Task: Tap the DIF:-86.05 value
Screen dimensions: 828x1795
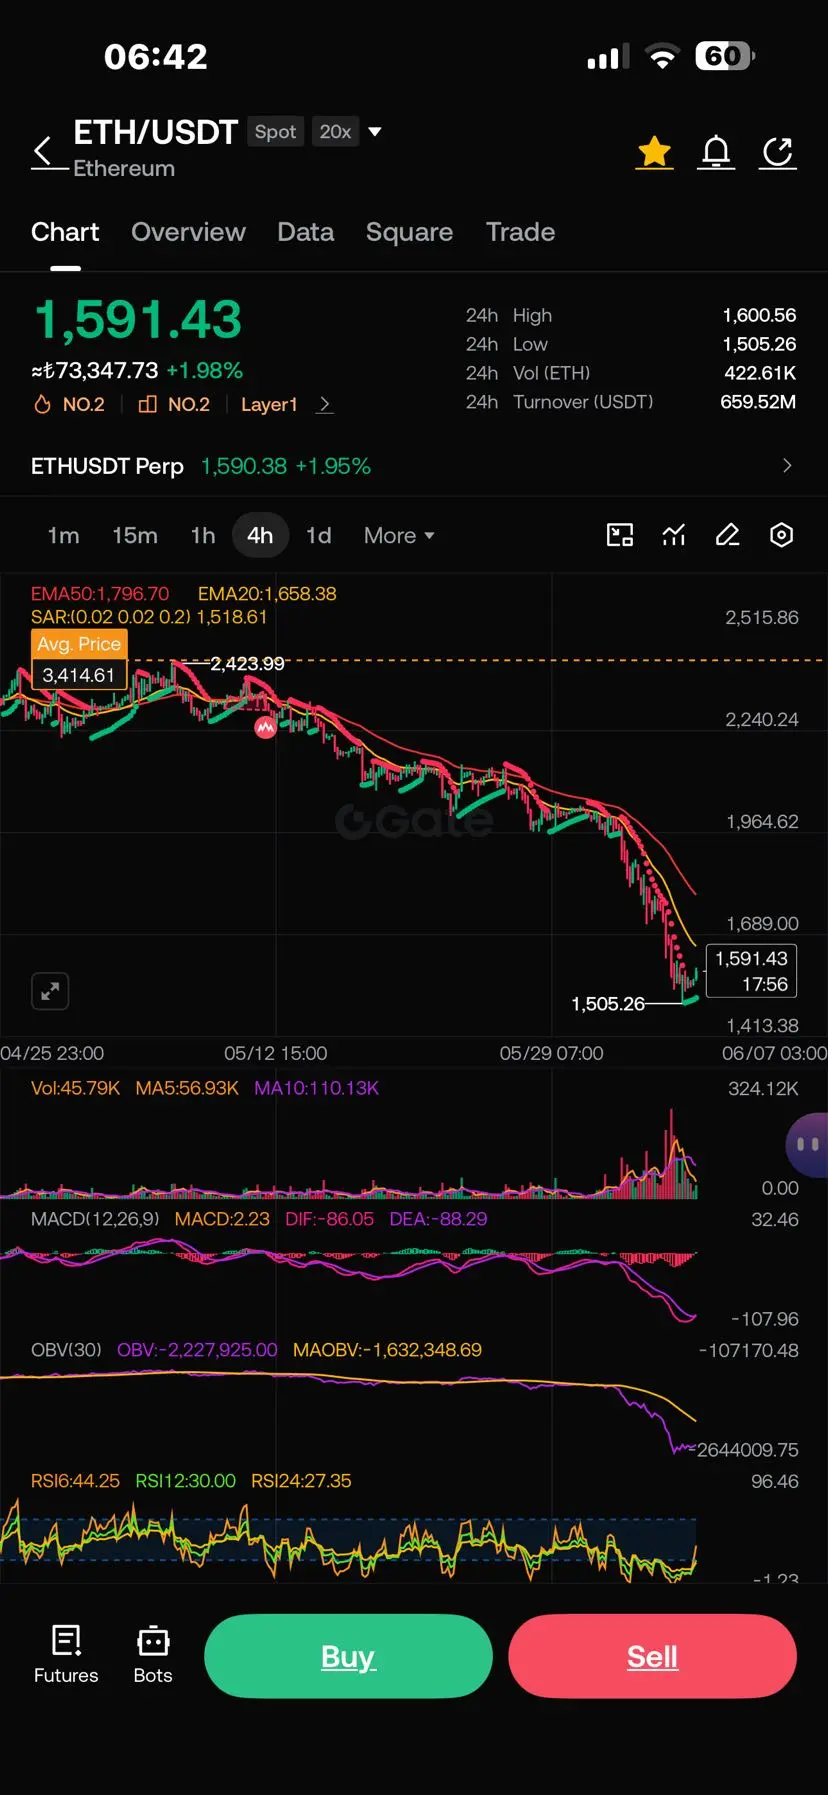Action: [x=329, y=1219]
